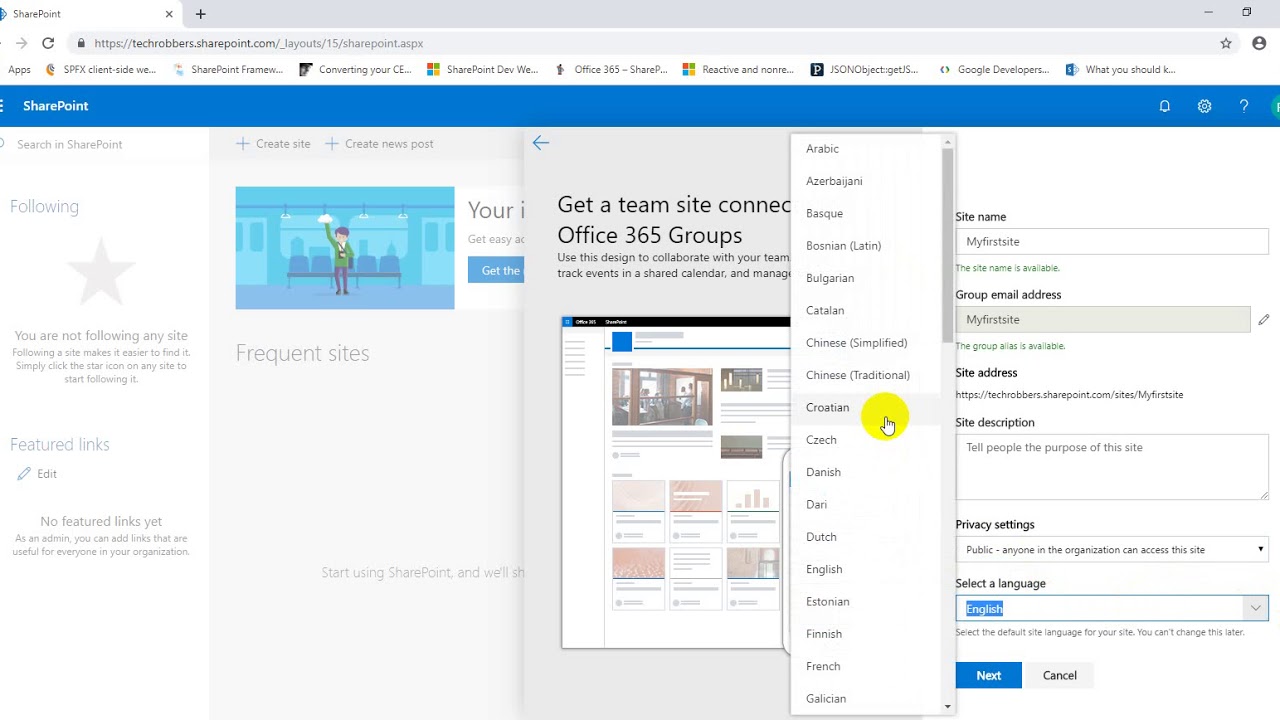Open the Privacy settings dropdown
Image resolution: width=1280 pixels, height=720 pixels.
1112,549
